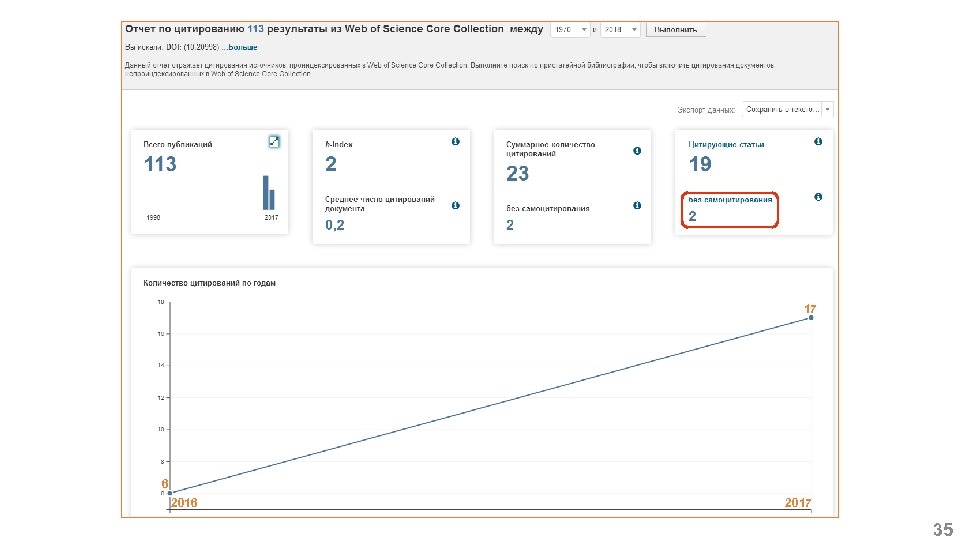
Task: Click the 2016 x-axis label on citations chart
Action: pyautogui.click(x=184, y=503)
